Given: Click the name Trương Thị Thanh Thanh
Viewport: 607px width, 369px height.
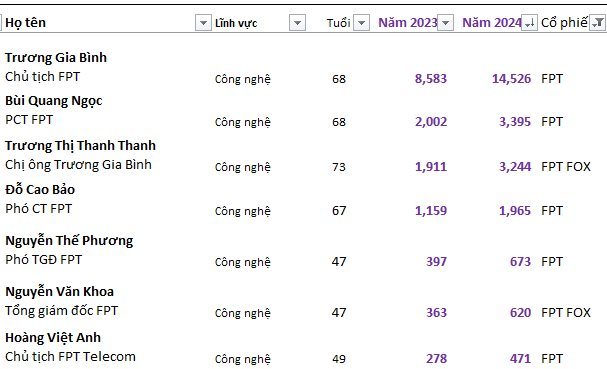Looking at the screenshot, I should (x=81, y=146).
